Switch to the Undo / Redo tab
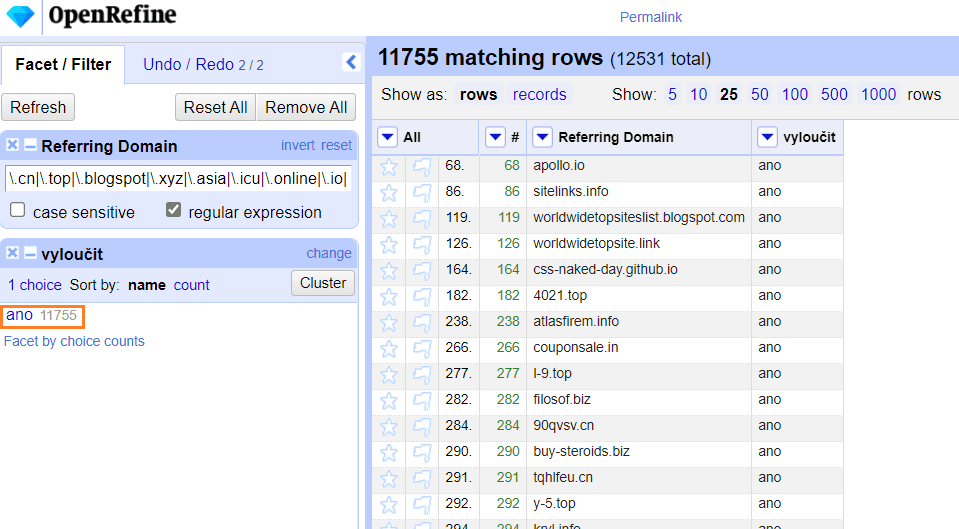Viewport: 959px width, 529px height. click(203, 64)
